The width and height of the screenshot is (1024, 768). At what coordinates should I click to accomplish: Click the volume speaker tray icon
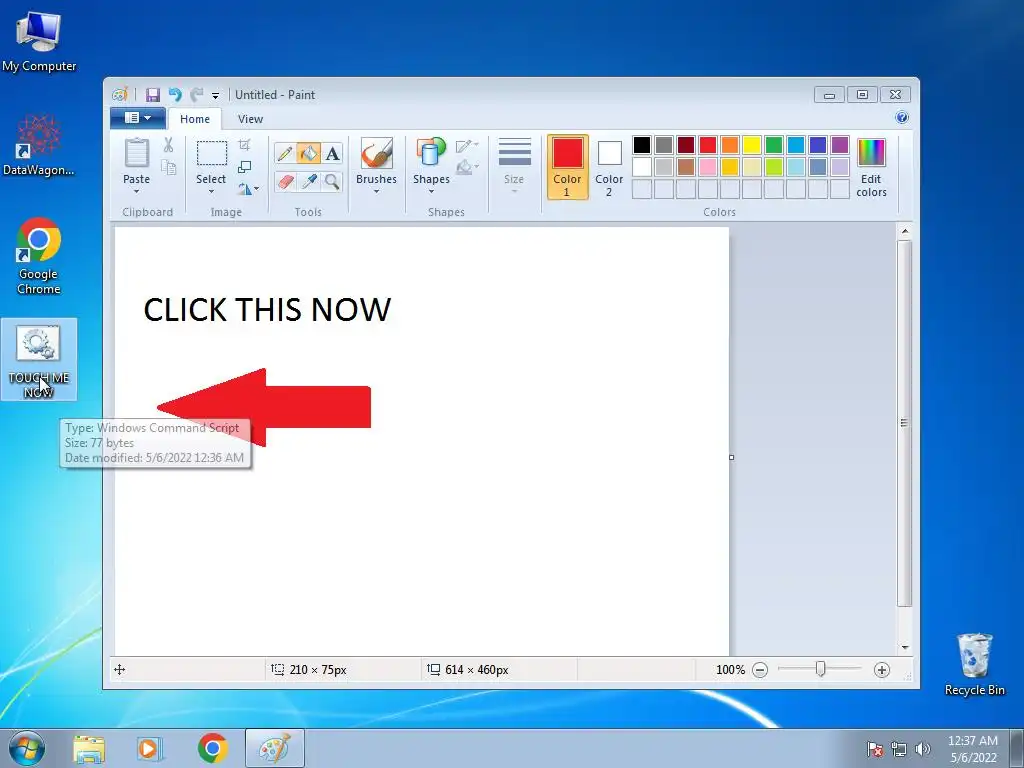[x=922, y=749]
